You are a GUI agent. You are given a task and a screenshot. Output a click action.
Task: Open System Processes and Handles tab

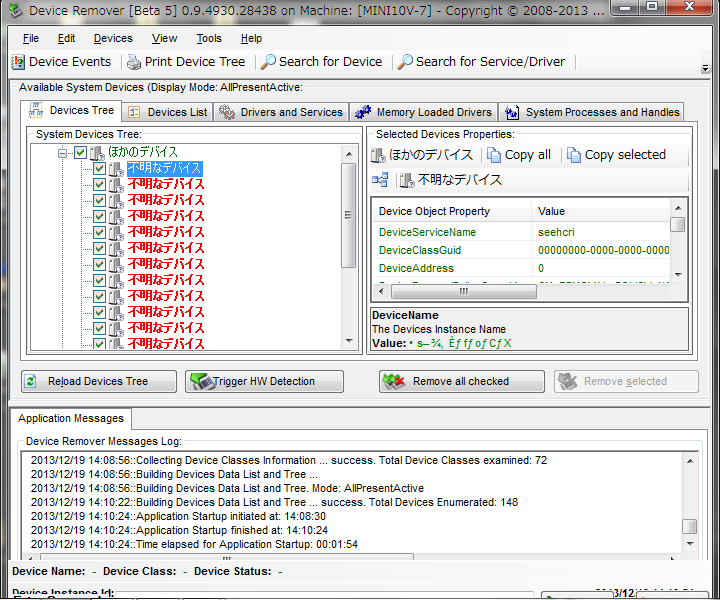pyautogui.click(x=591, y=112)
